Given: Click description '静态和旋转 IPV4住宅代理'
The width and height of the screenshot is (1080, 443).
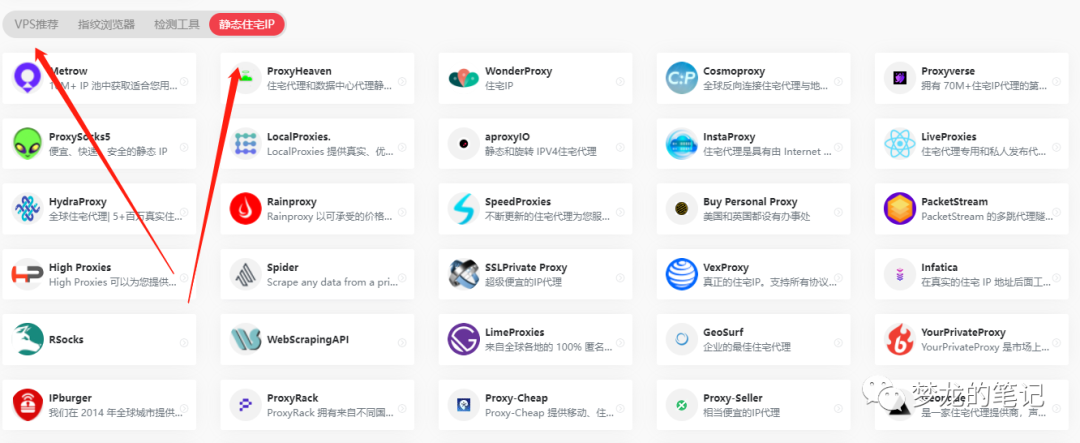Looking at the screenshot, I should coord(541,152).
